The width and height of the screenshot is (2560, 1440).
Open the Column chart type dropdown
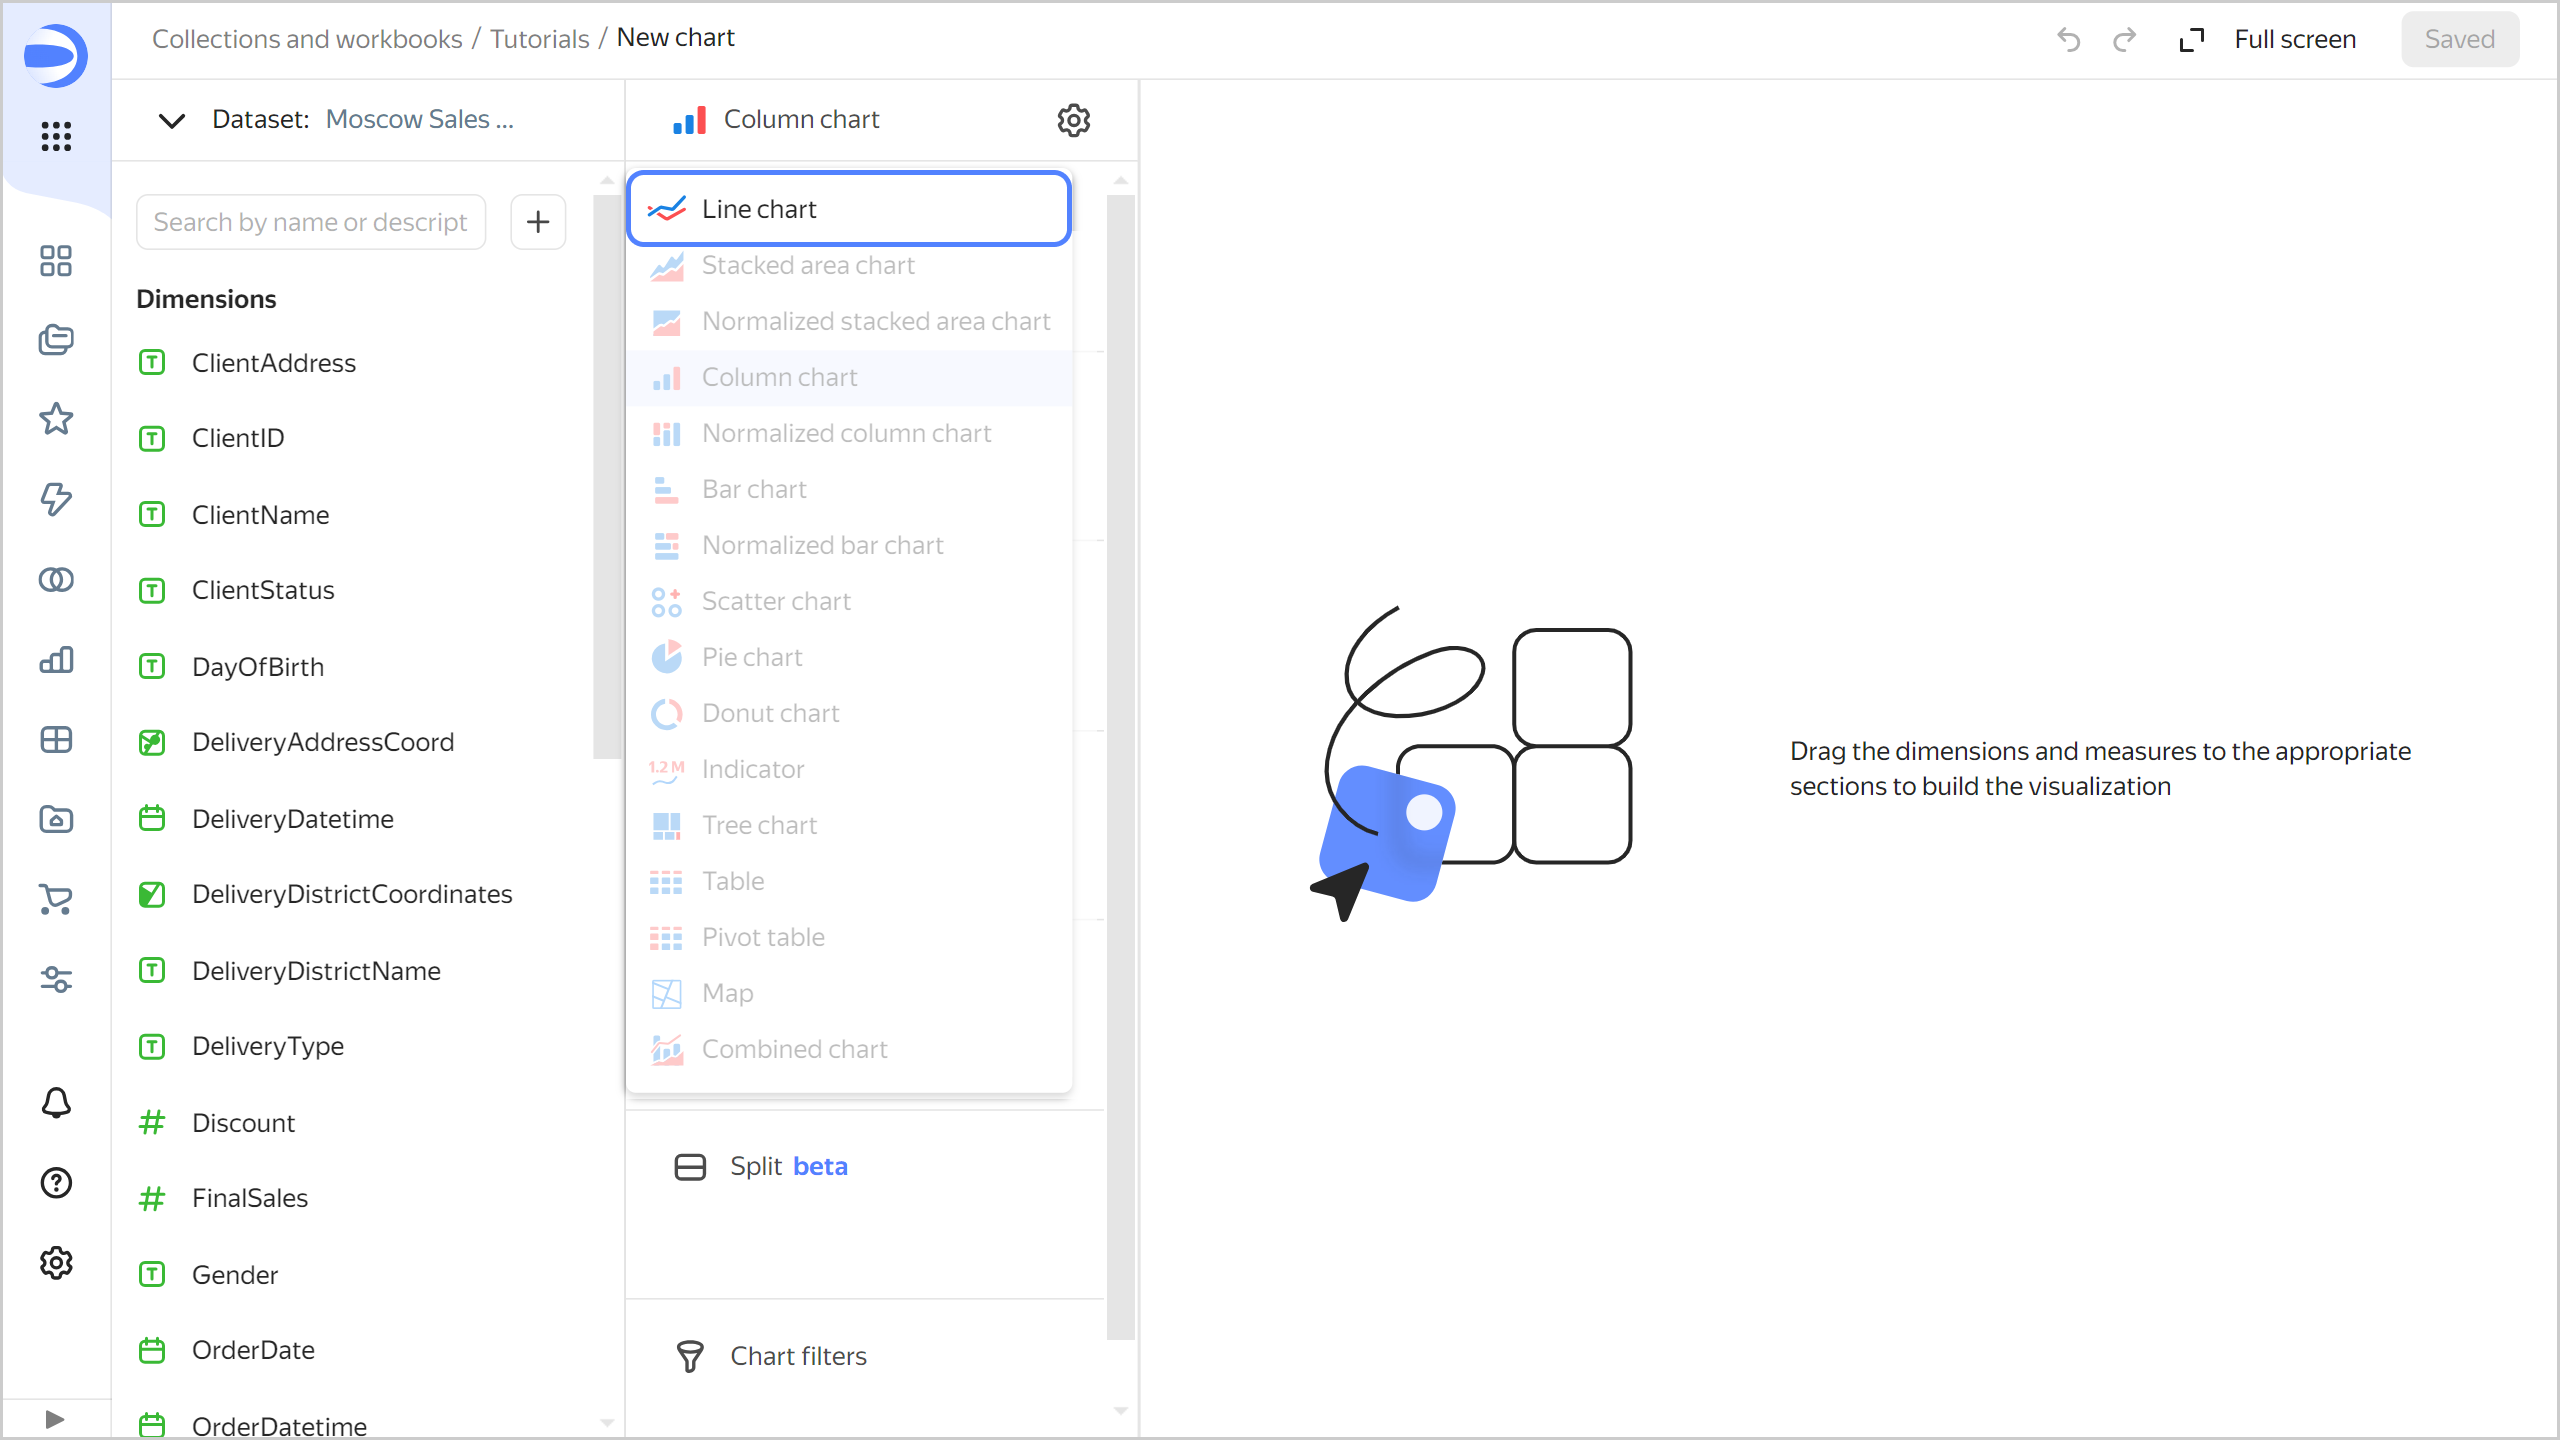pyautogui.click(x=800, y=120)
